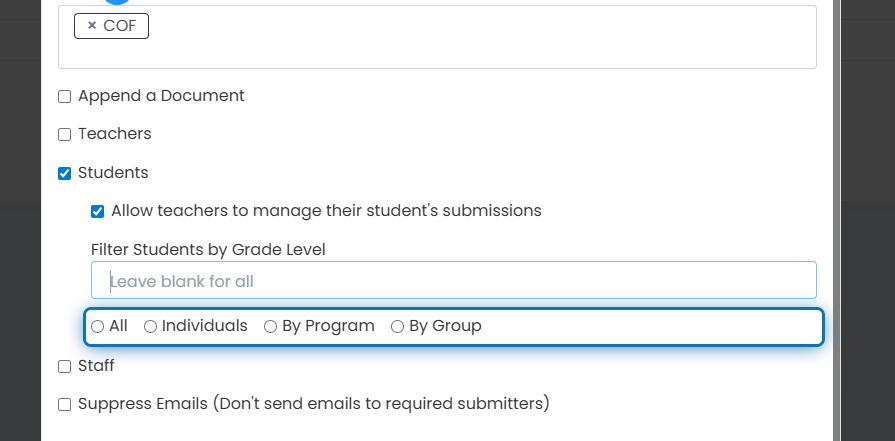Image resolution: width=895 pixels, height=441 pixels.
Task: Remove the COF tag with its × icon
Action: click(92, 26)
